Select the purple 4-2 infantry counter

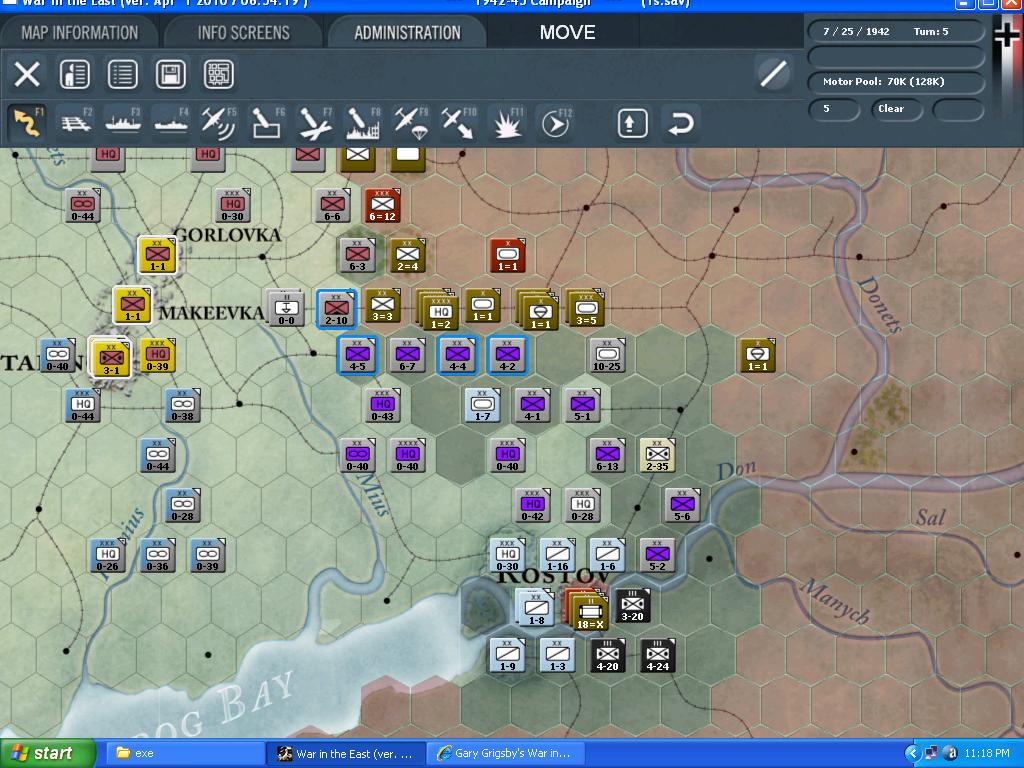(507, 356)
